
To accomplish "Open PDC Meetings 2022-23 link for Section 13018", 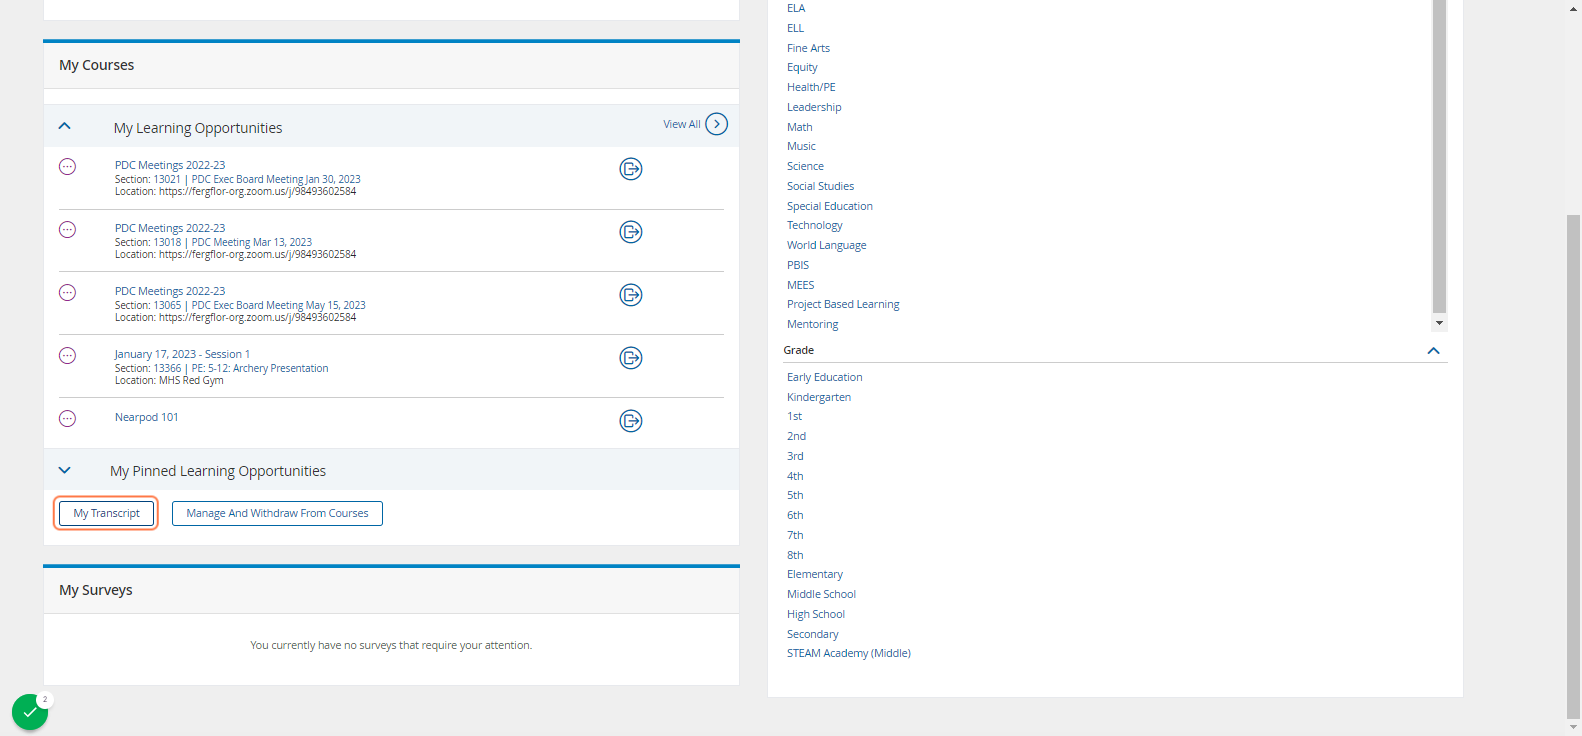I will (x=170, y=229).
